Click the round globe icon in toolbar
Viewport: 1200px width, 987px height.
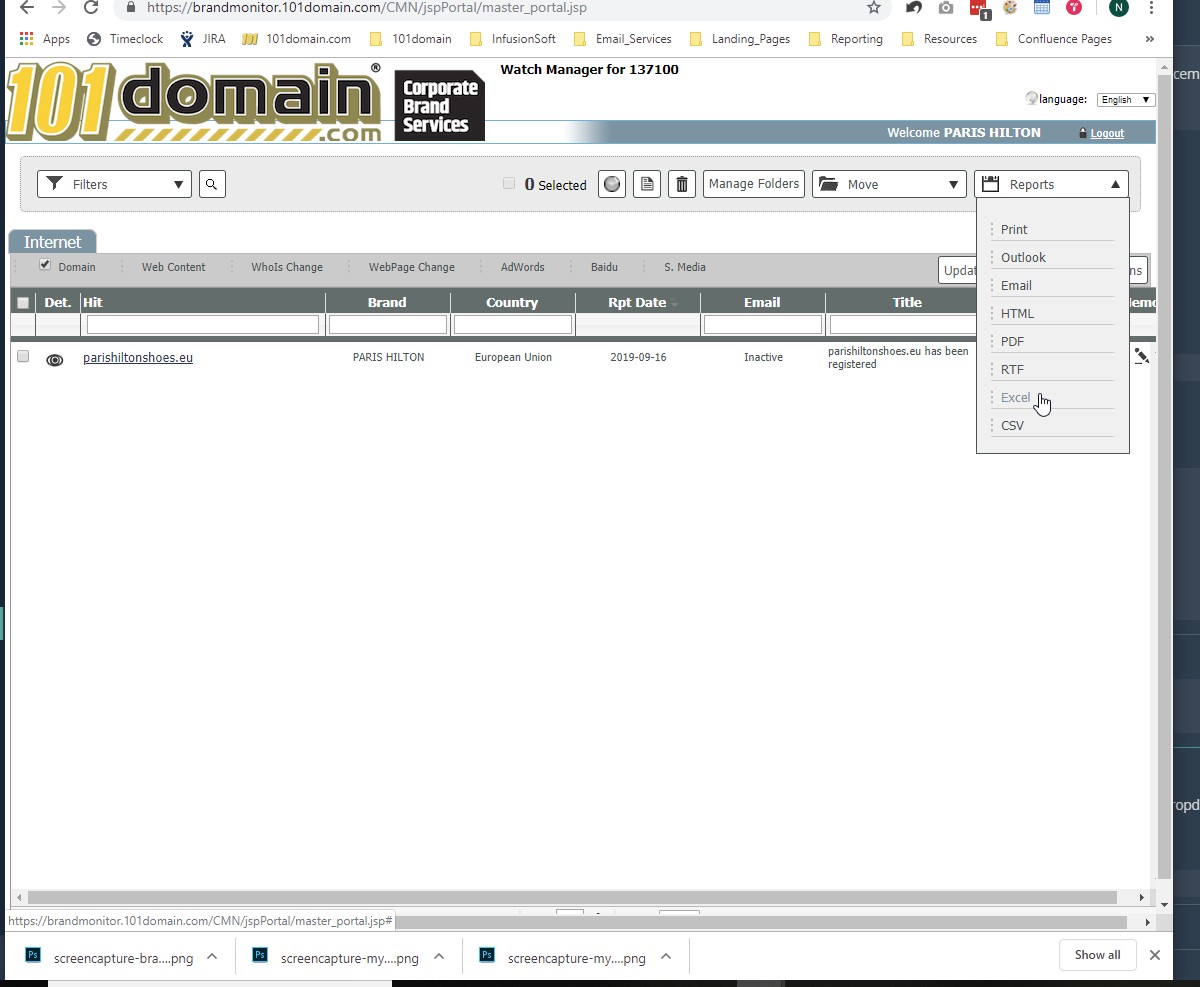[612, 184]
